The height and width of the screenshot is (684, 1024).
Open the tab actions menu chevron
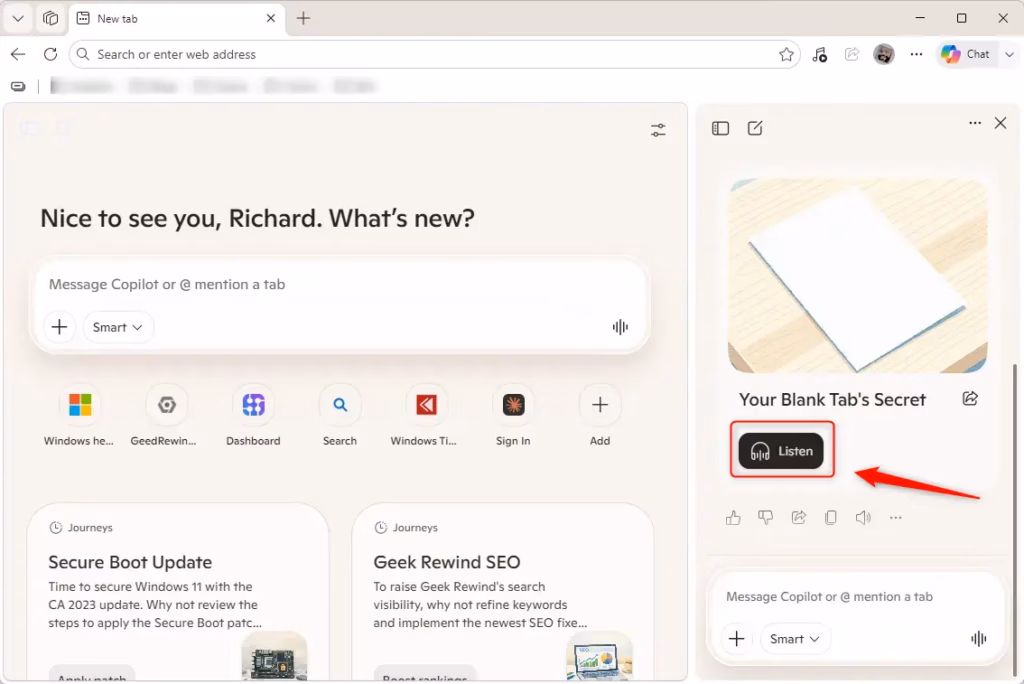click(x=18, y=18)
